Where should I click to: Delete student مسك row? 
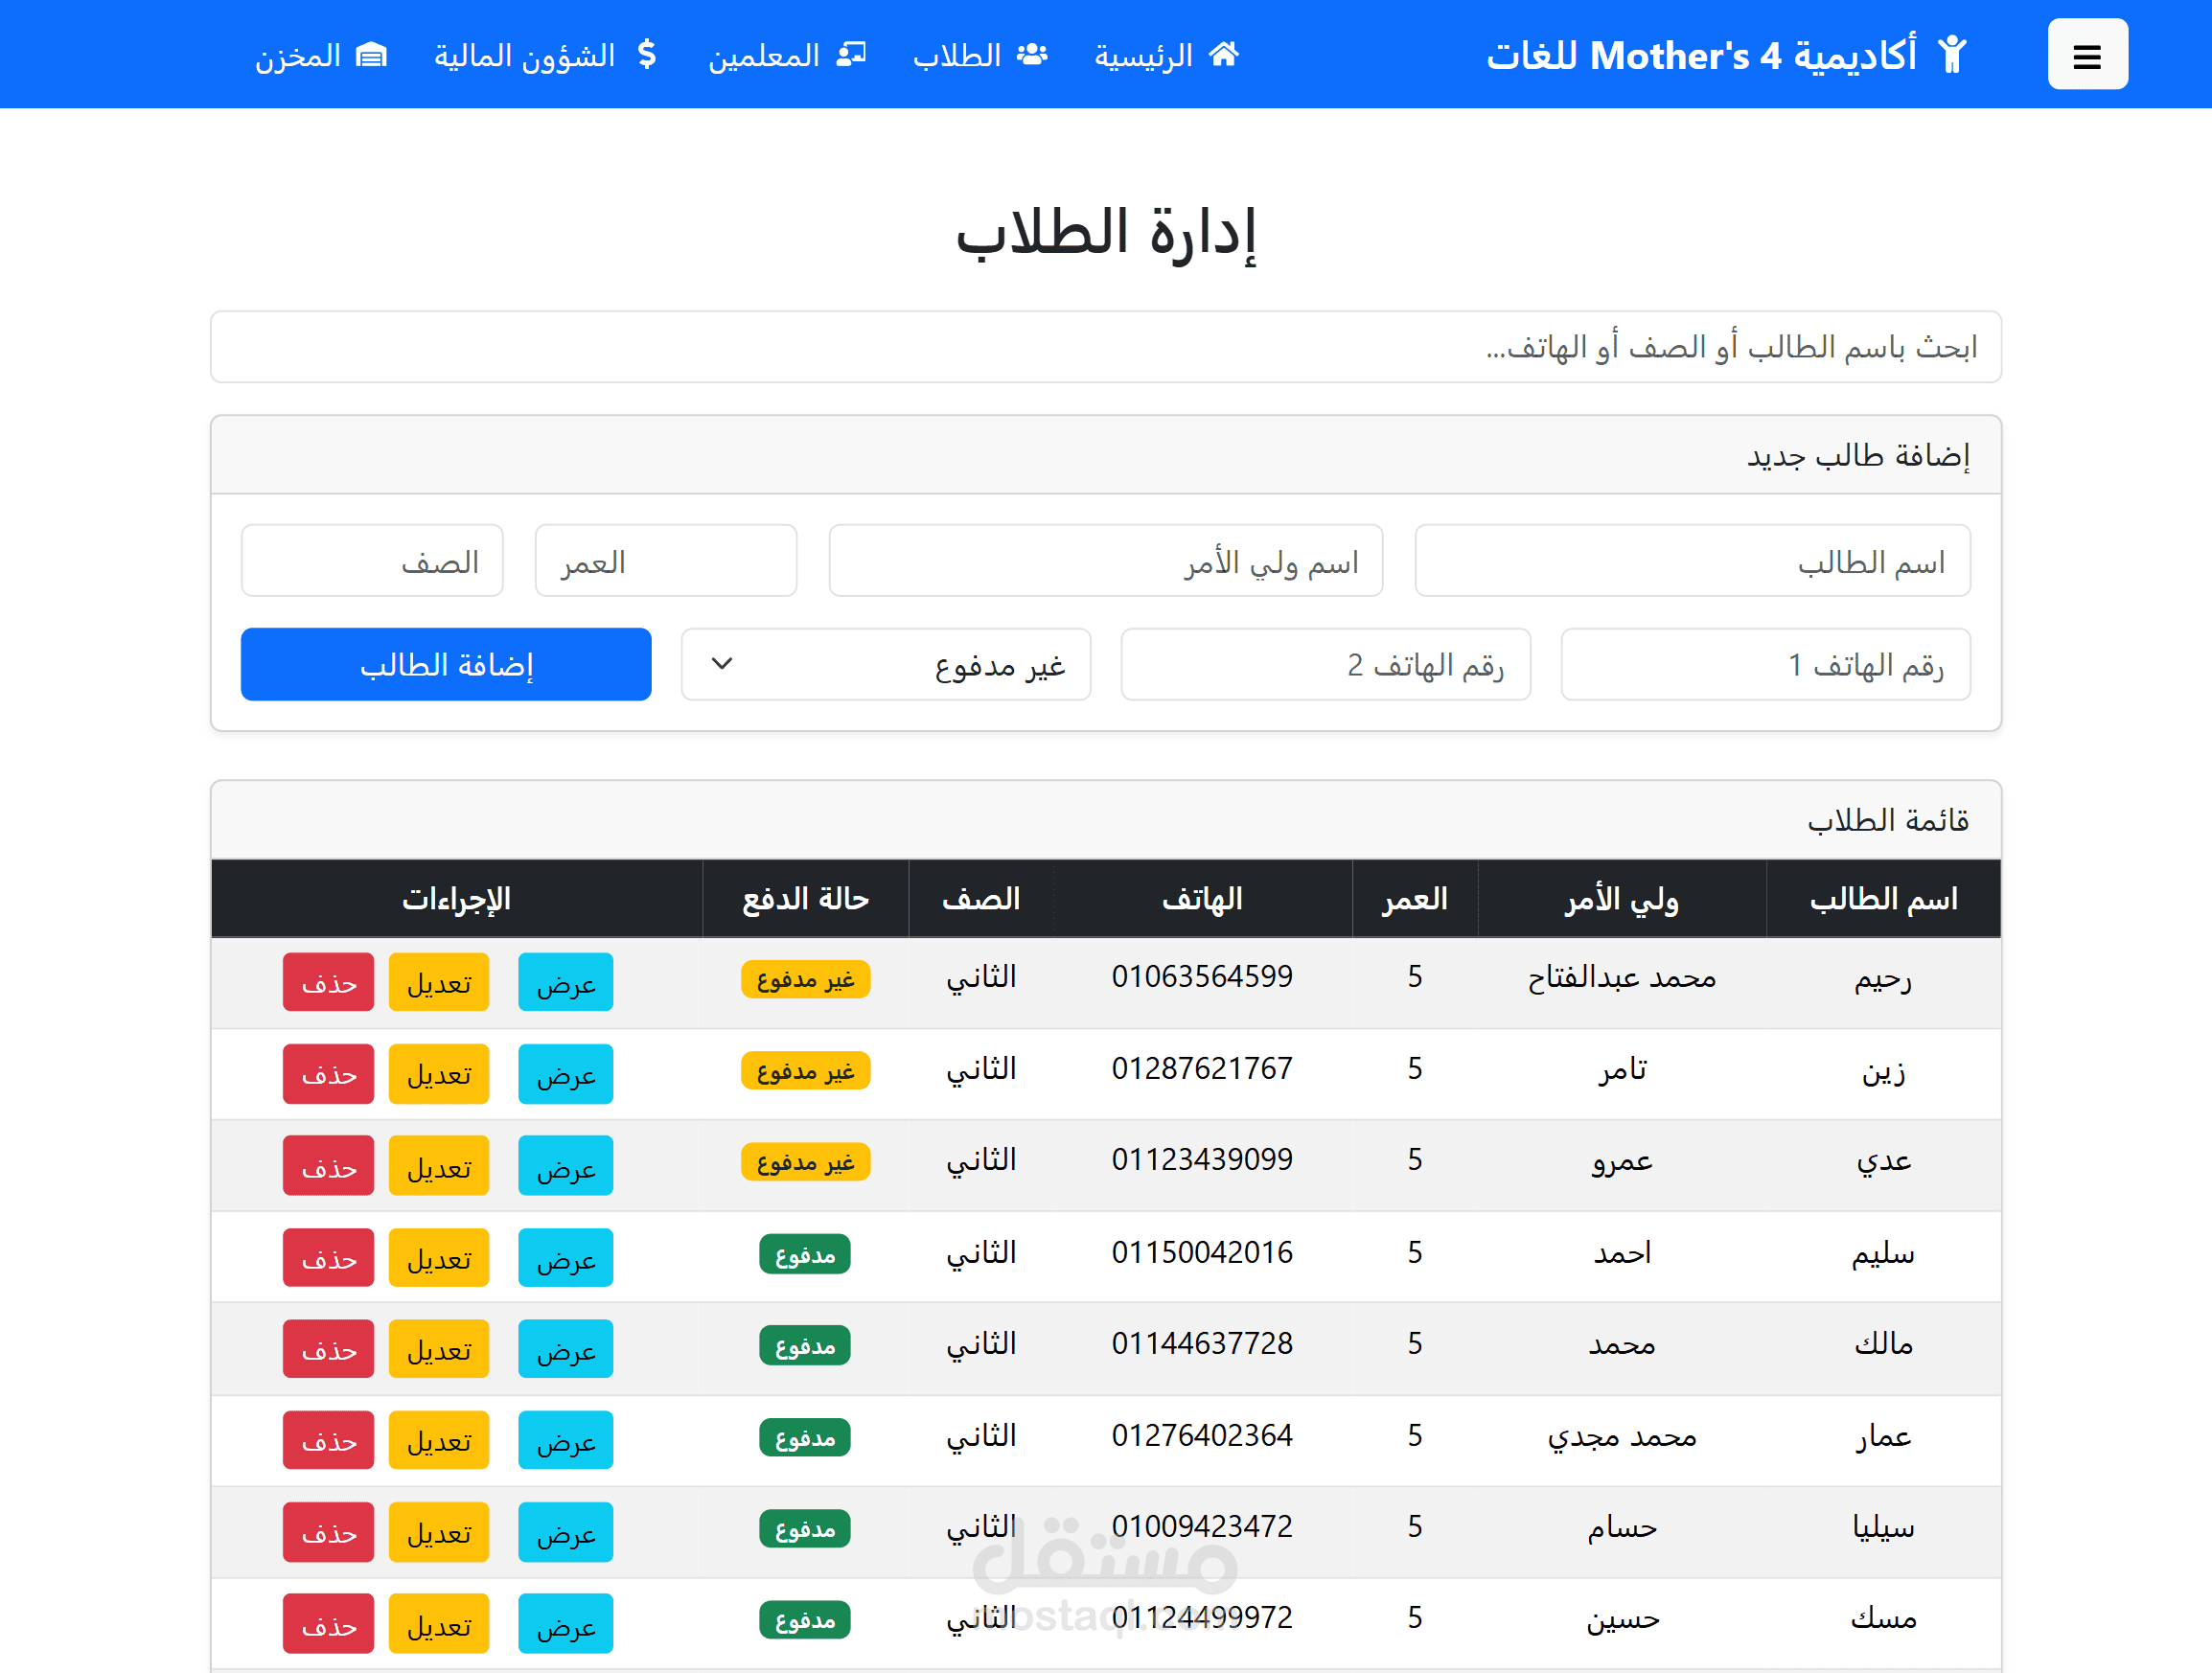[328, 1624]
